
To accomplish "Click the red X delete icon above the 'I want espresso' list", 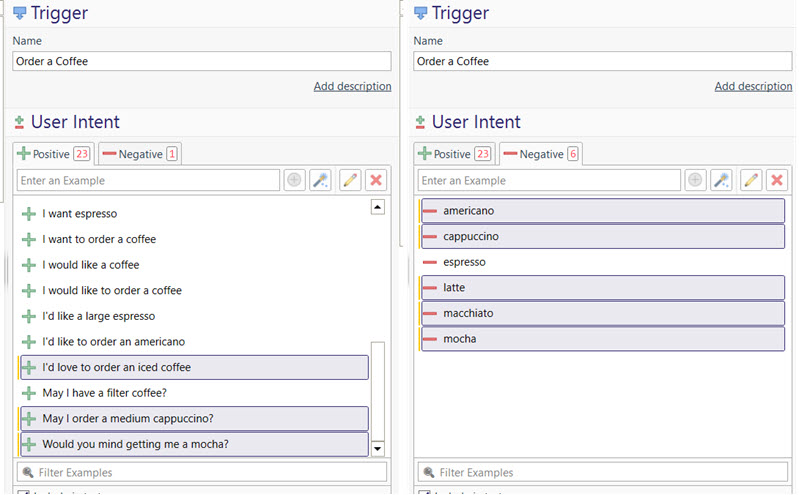I will coord(376,180).
